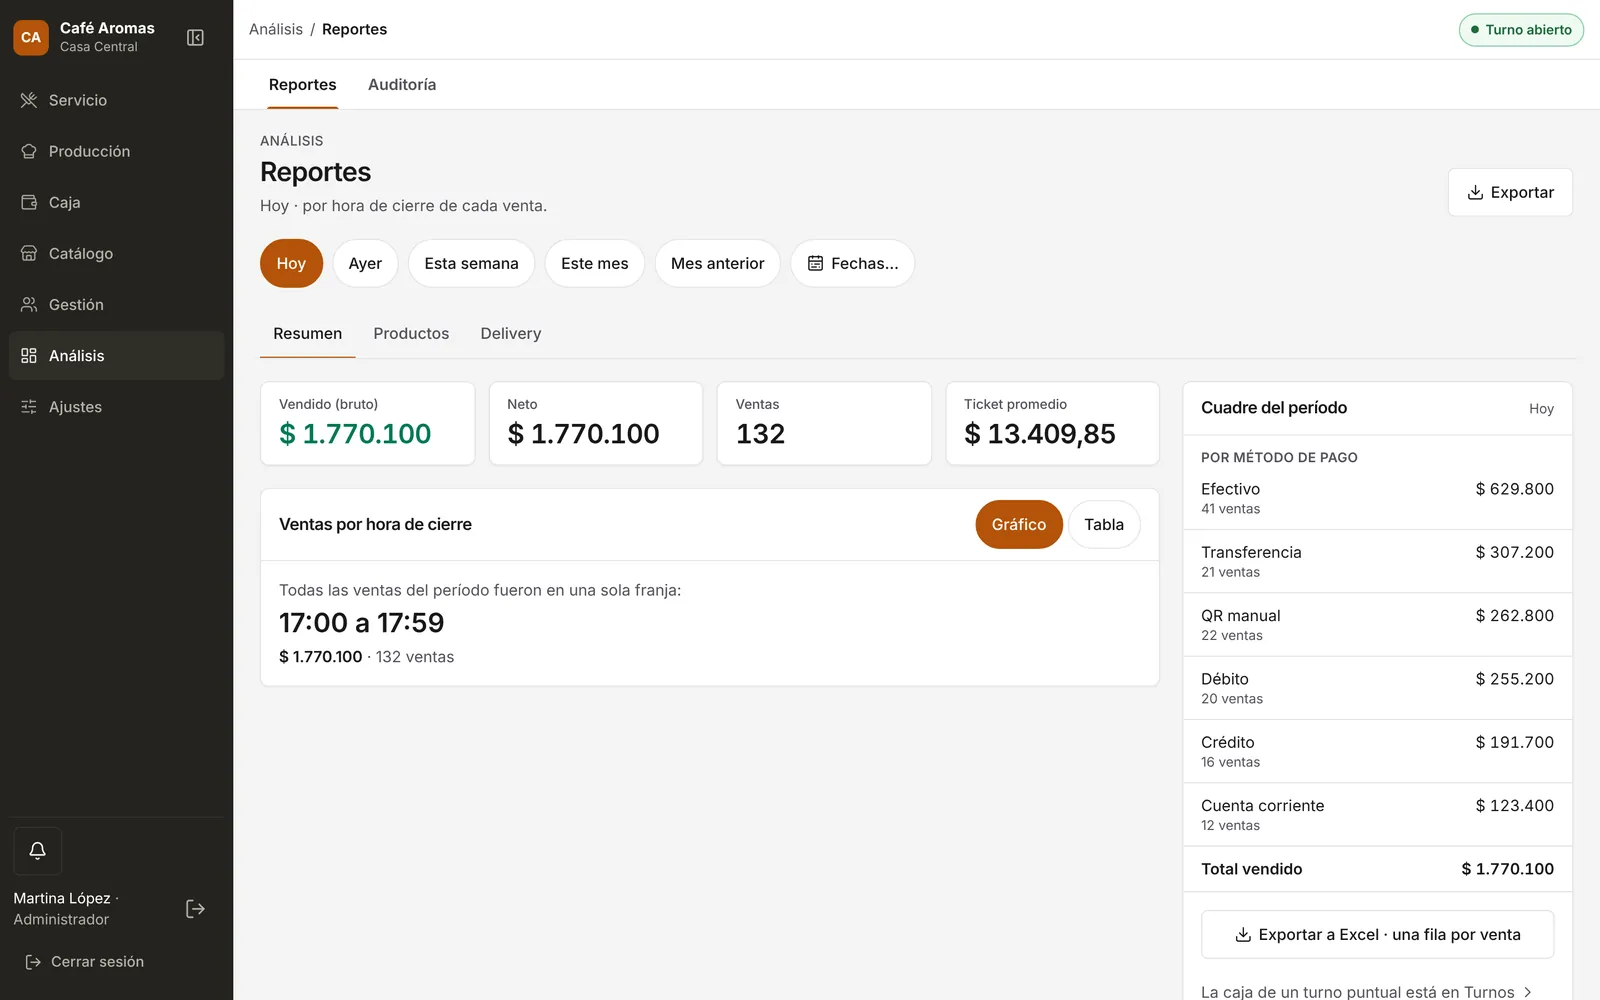Open the notifications bell

tap(37, 851)
